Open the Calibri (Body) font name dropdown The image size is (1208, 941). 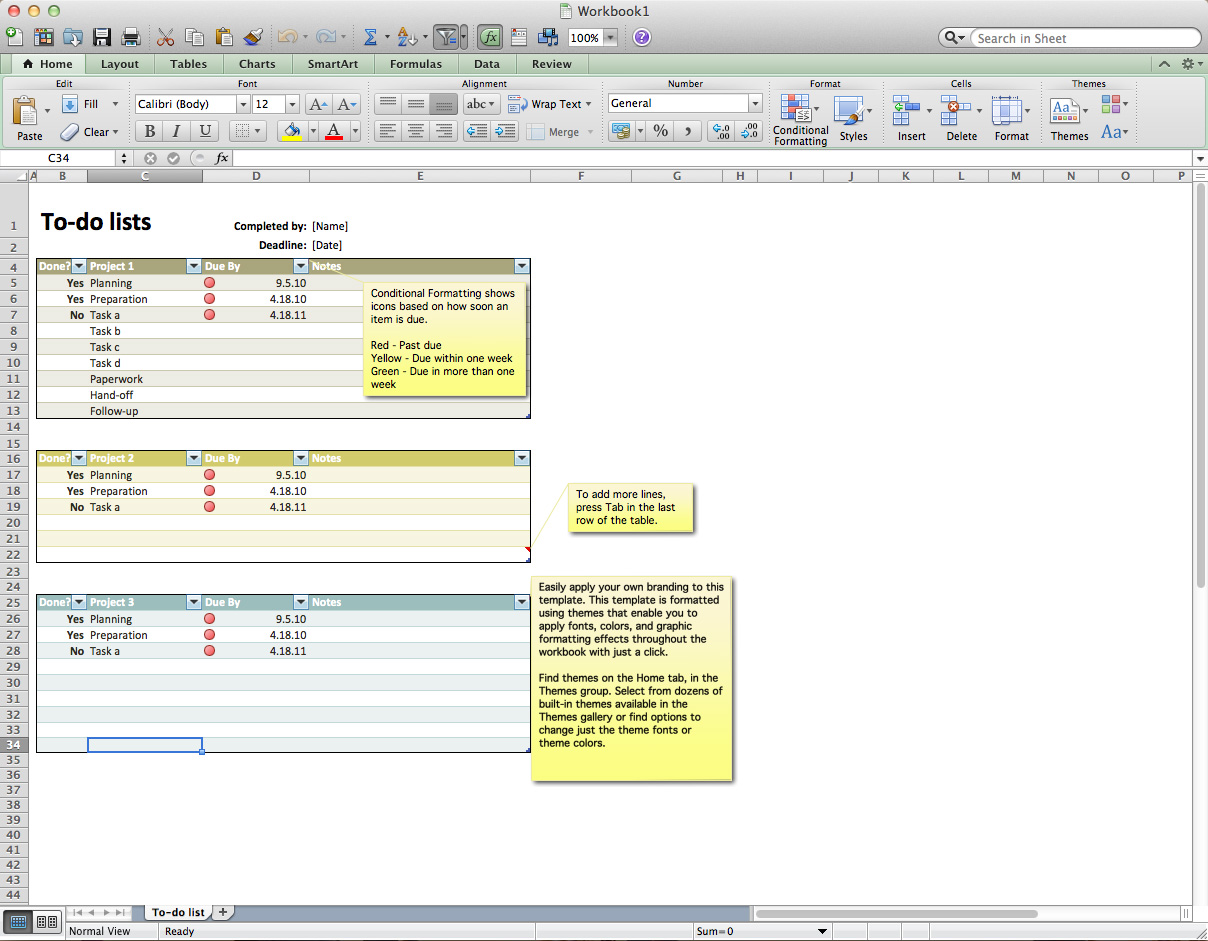(242, 104)
